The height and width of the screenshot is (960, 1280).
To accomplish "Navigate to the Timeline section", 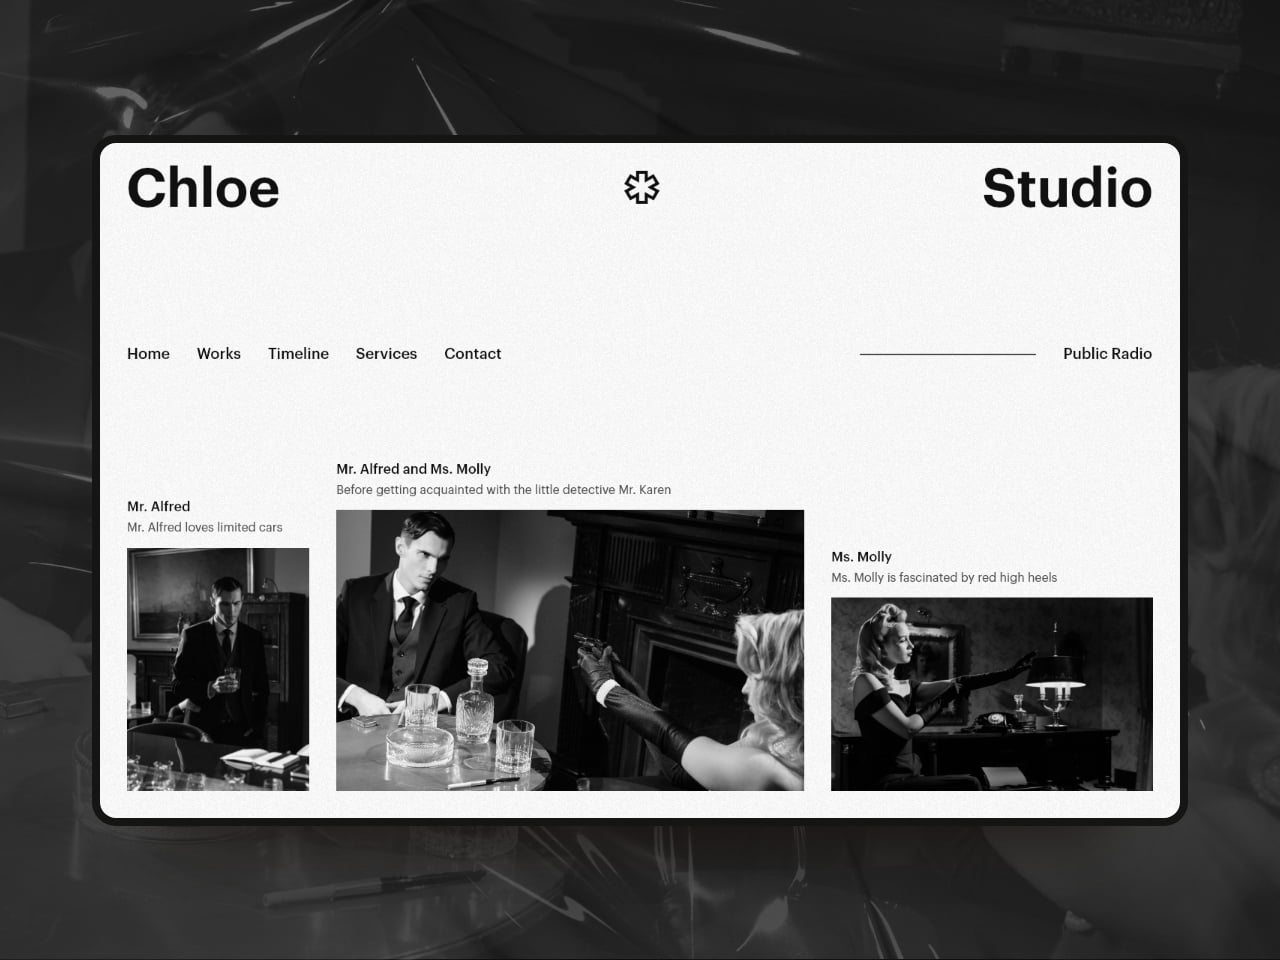I will coord(298,354).
